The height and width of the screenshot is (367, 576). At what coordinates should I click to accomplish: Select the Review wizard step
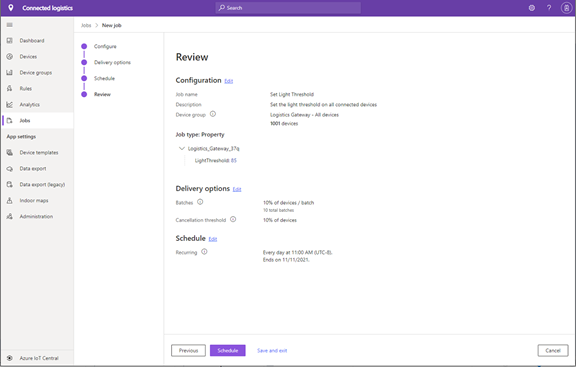click(x=102, y=94)
